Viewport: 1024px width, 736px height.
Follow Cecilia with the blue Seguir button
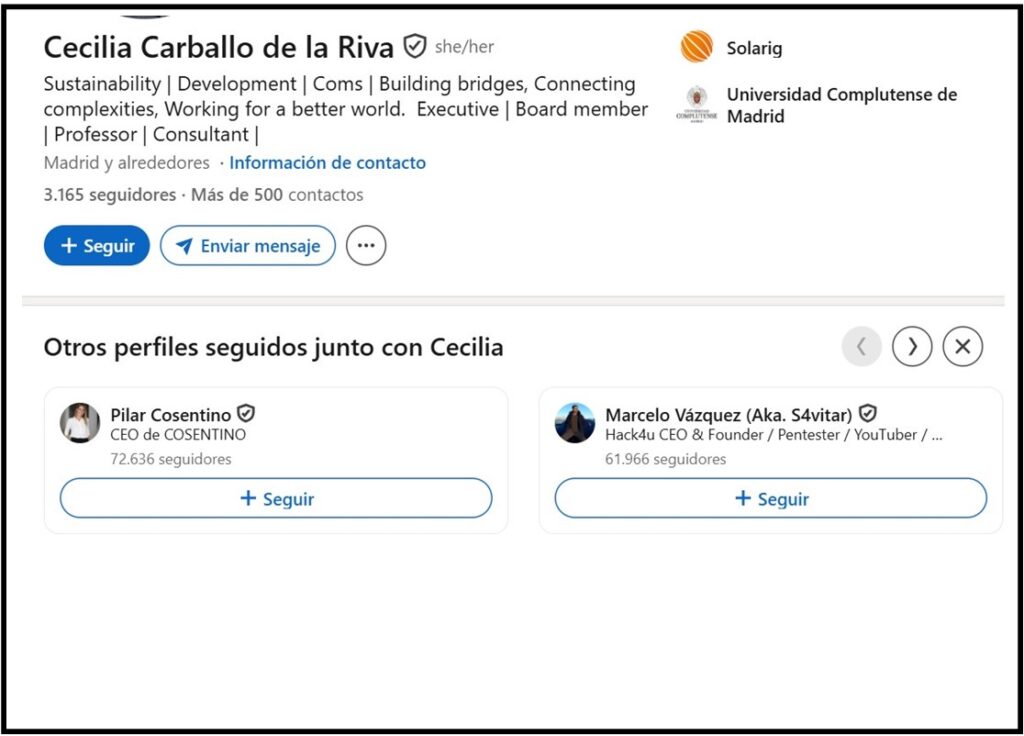click(x=97, y=246)
